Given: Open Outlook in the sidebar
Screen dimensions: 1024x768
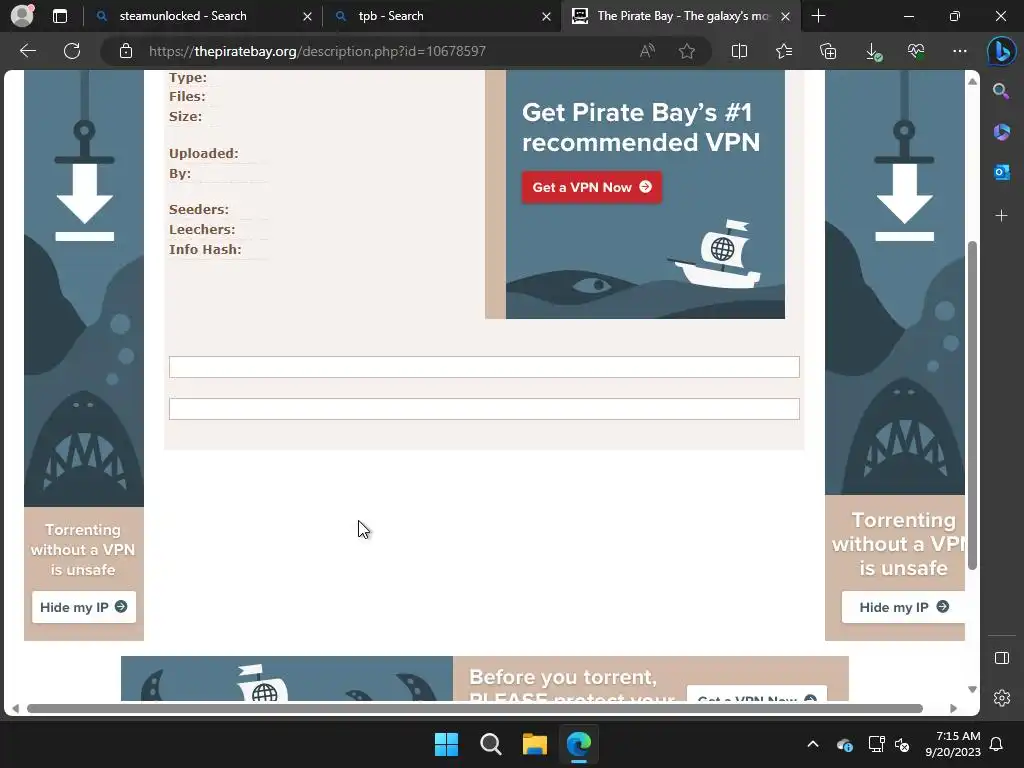Looking at the screenshot, I should click(1001, 172).
